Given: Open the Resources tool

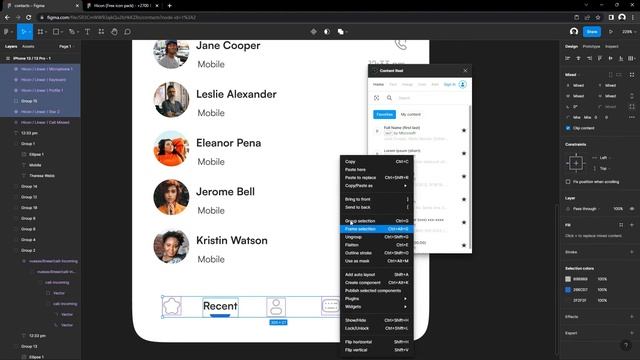Looking at the screenshot, I should (x=101, y=32).
